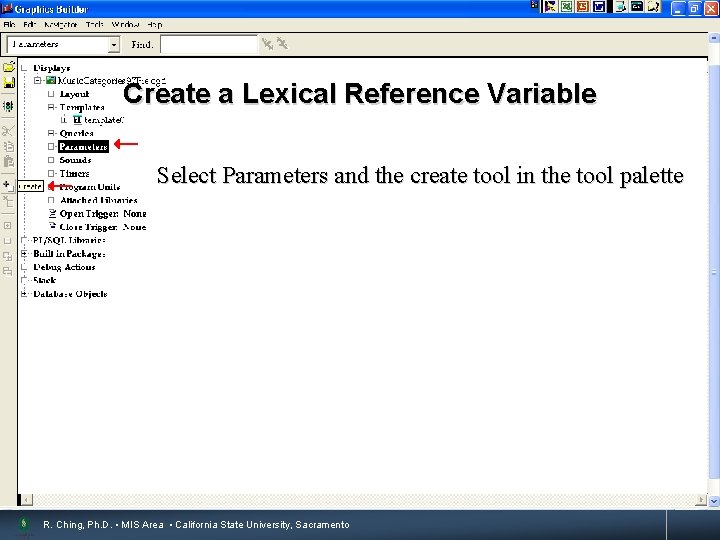Click the horizontal scrollbar right arrow
The image size is (720, 540).
point(701,499)
